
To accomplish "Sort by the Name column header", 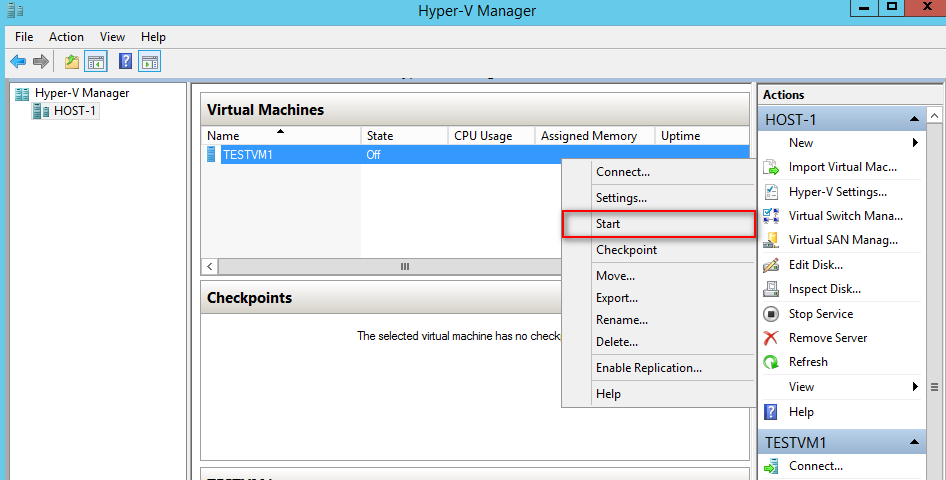I will [x=281, y=136].
